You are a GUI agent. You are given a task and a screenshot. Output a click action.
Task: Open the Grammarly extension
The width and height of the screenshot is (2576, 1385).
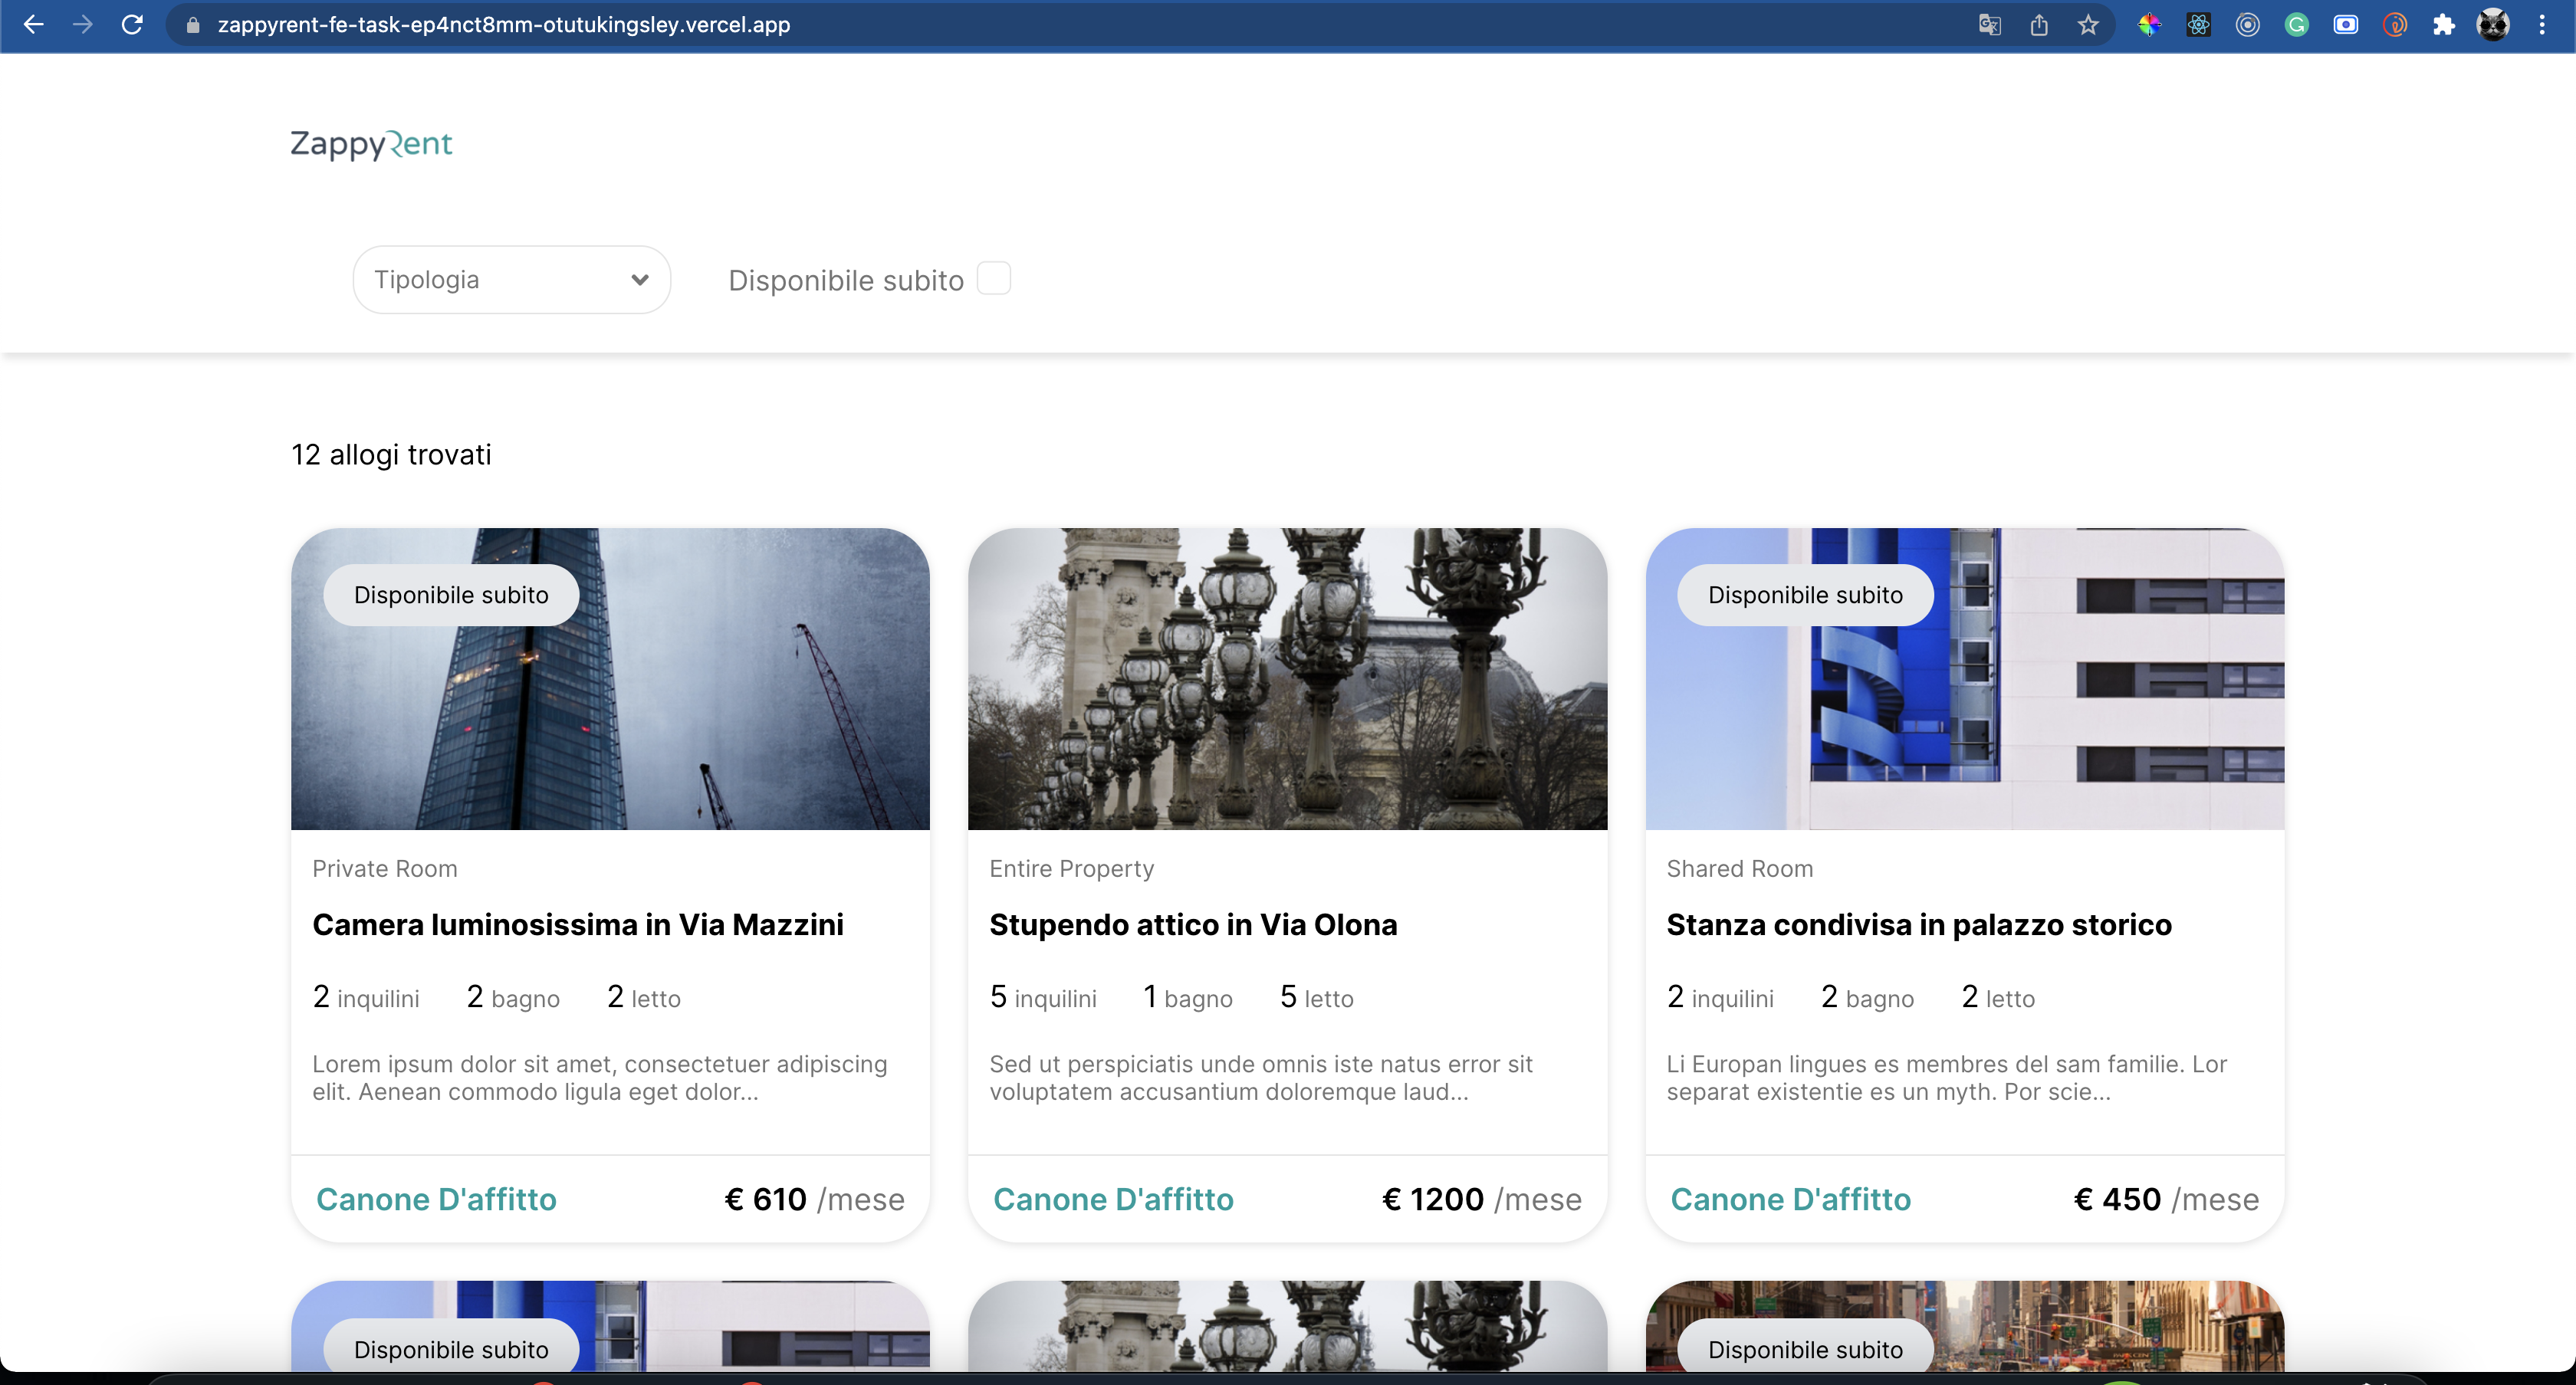pos(2296,25)
